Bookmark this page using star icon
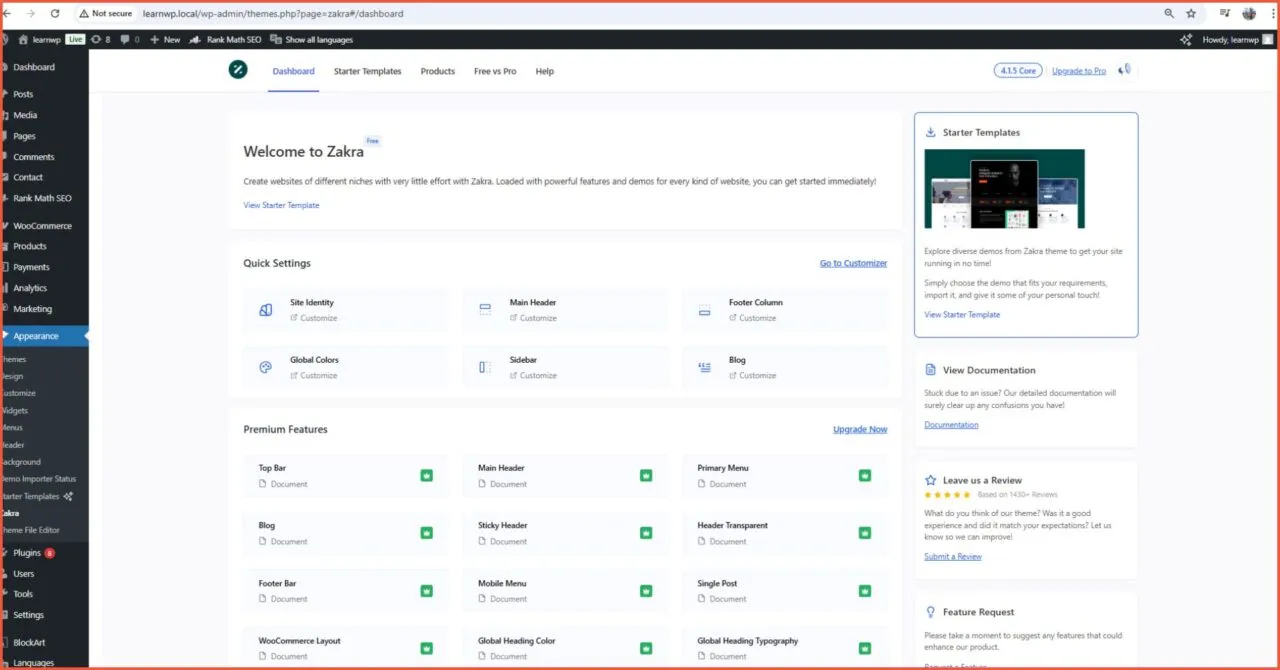 [1191, 14]
